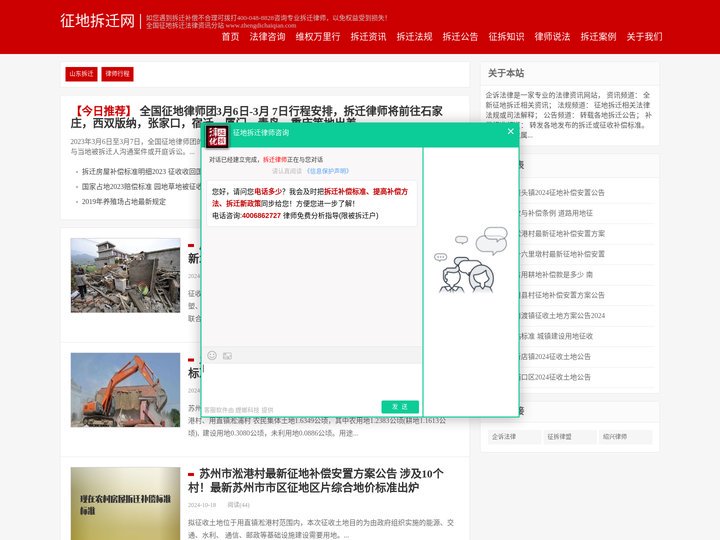Open the 苏州市淞港村最新征地补偿安置方案公告 article title
720x540 pixels.
click(x=316, y=480)
